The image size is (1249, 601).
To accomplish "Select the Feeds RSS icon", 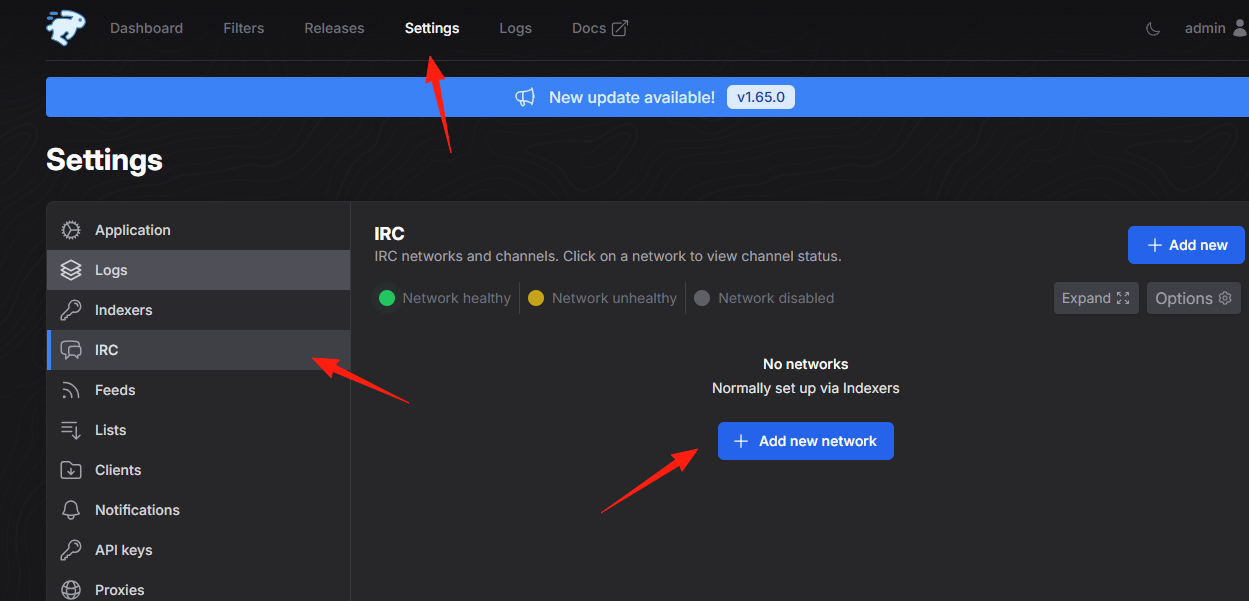I will 71,390.
